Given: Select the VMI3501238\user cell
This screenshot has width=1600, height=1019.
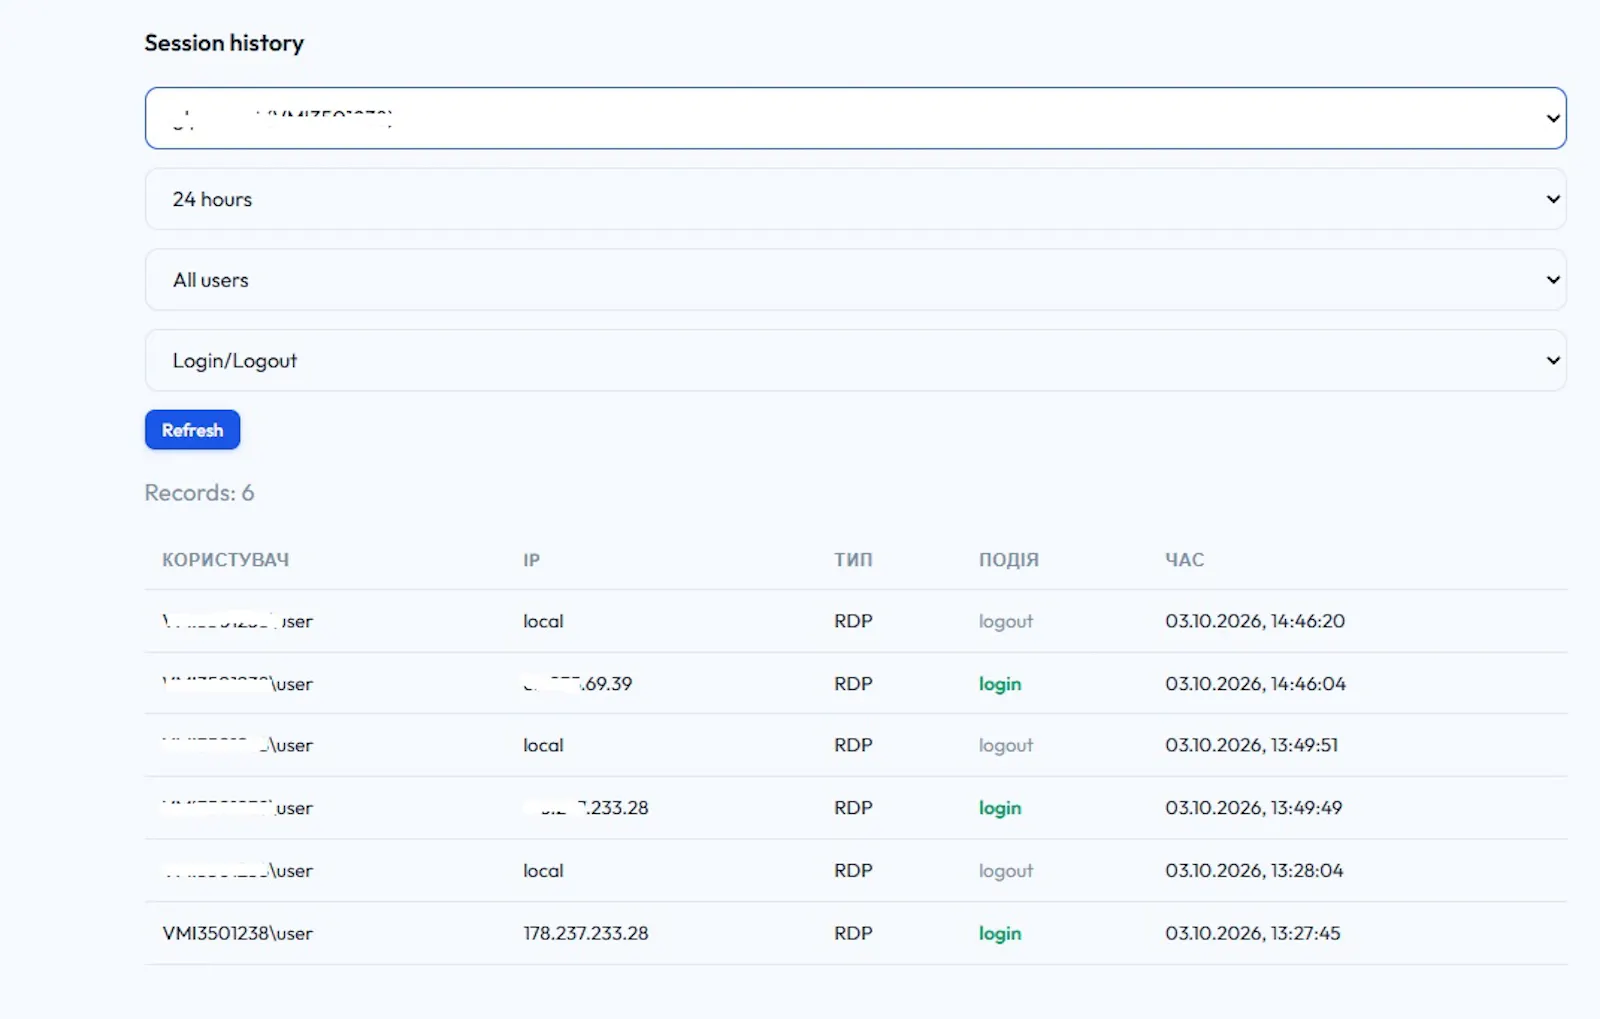Looking at the screenshot, I should [238, 933].
